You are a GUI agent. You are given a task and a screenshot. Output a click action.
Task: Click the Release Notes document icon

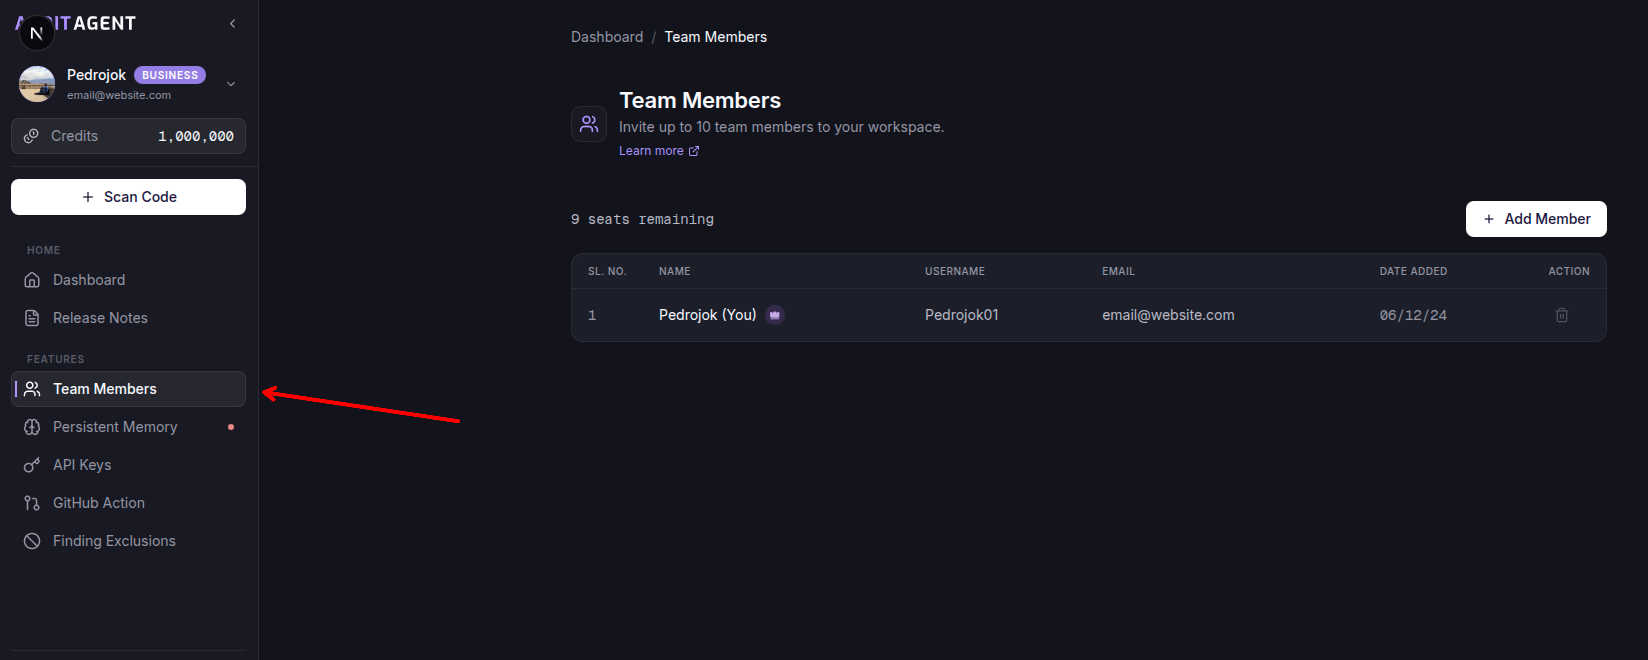click(32, 318)
